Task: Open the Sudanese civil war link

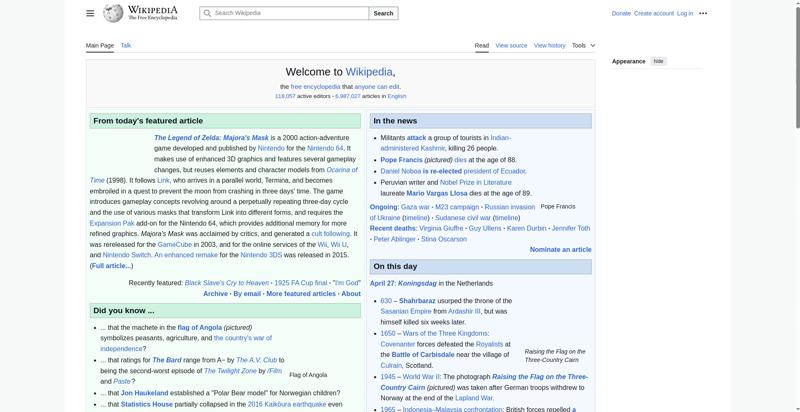Action: (x=463, y=218)
